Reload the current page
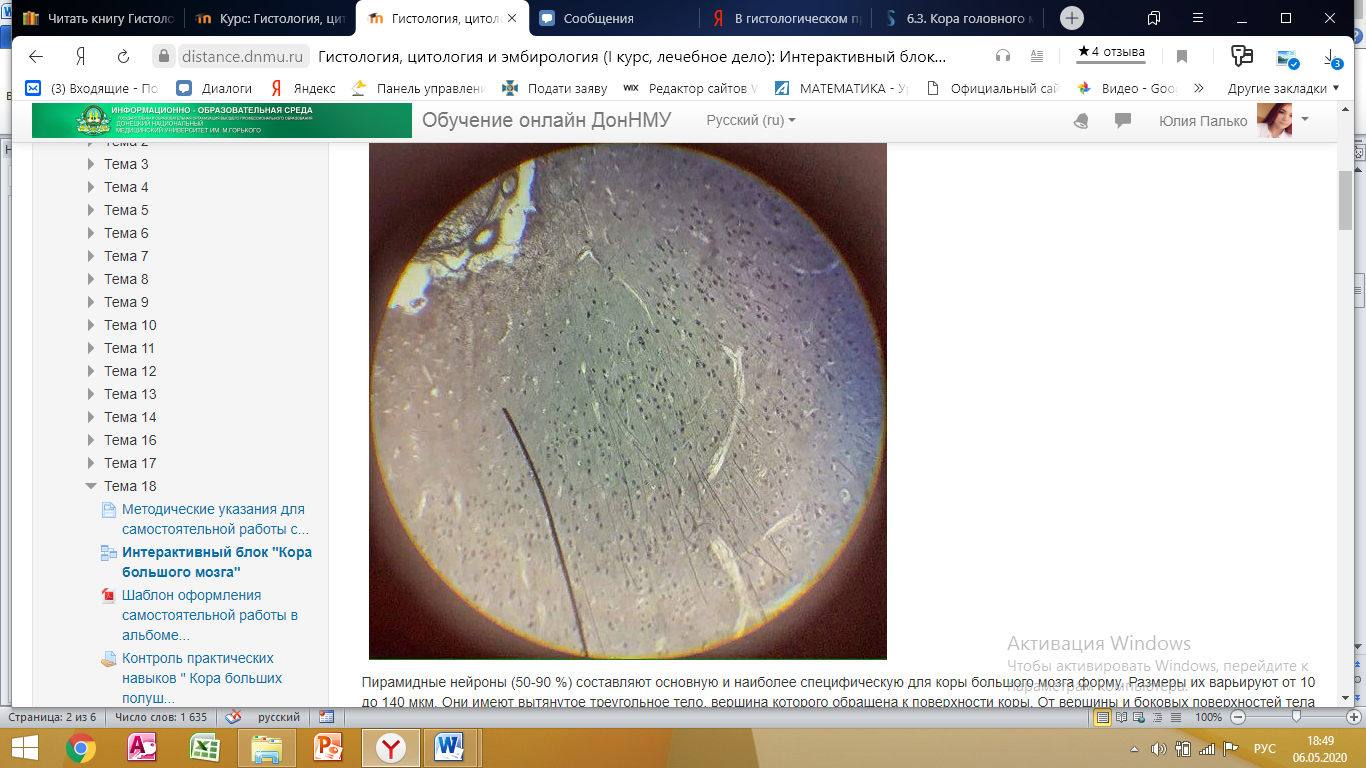 click(x=124, y=56)
